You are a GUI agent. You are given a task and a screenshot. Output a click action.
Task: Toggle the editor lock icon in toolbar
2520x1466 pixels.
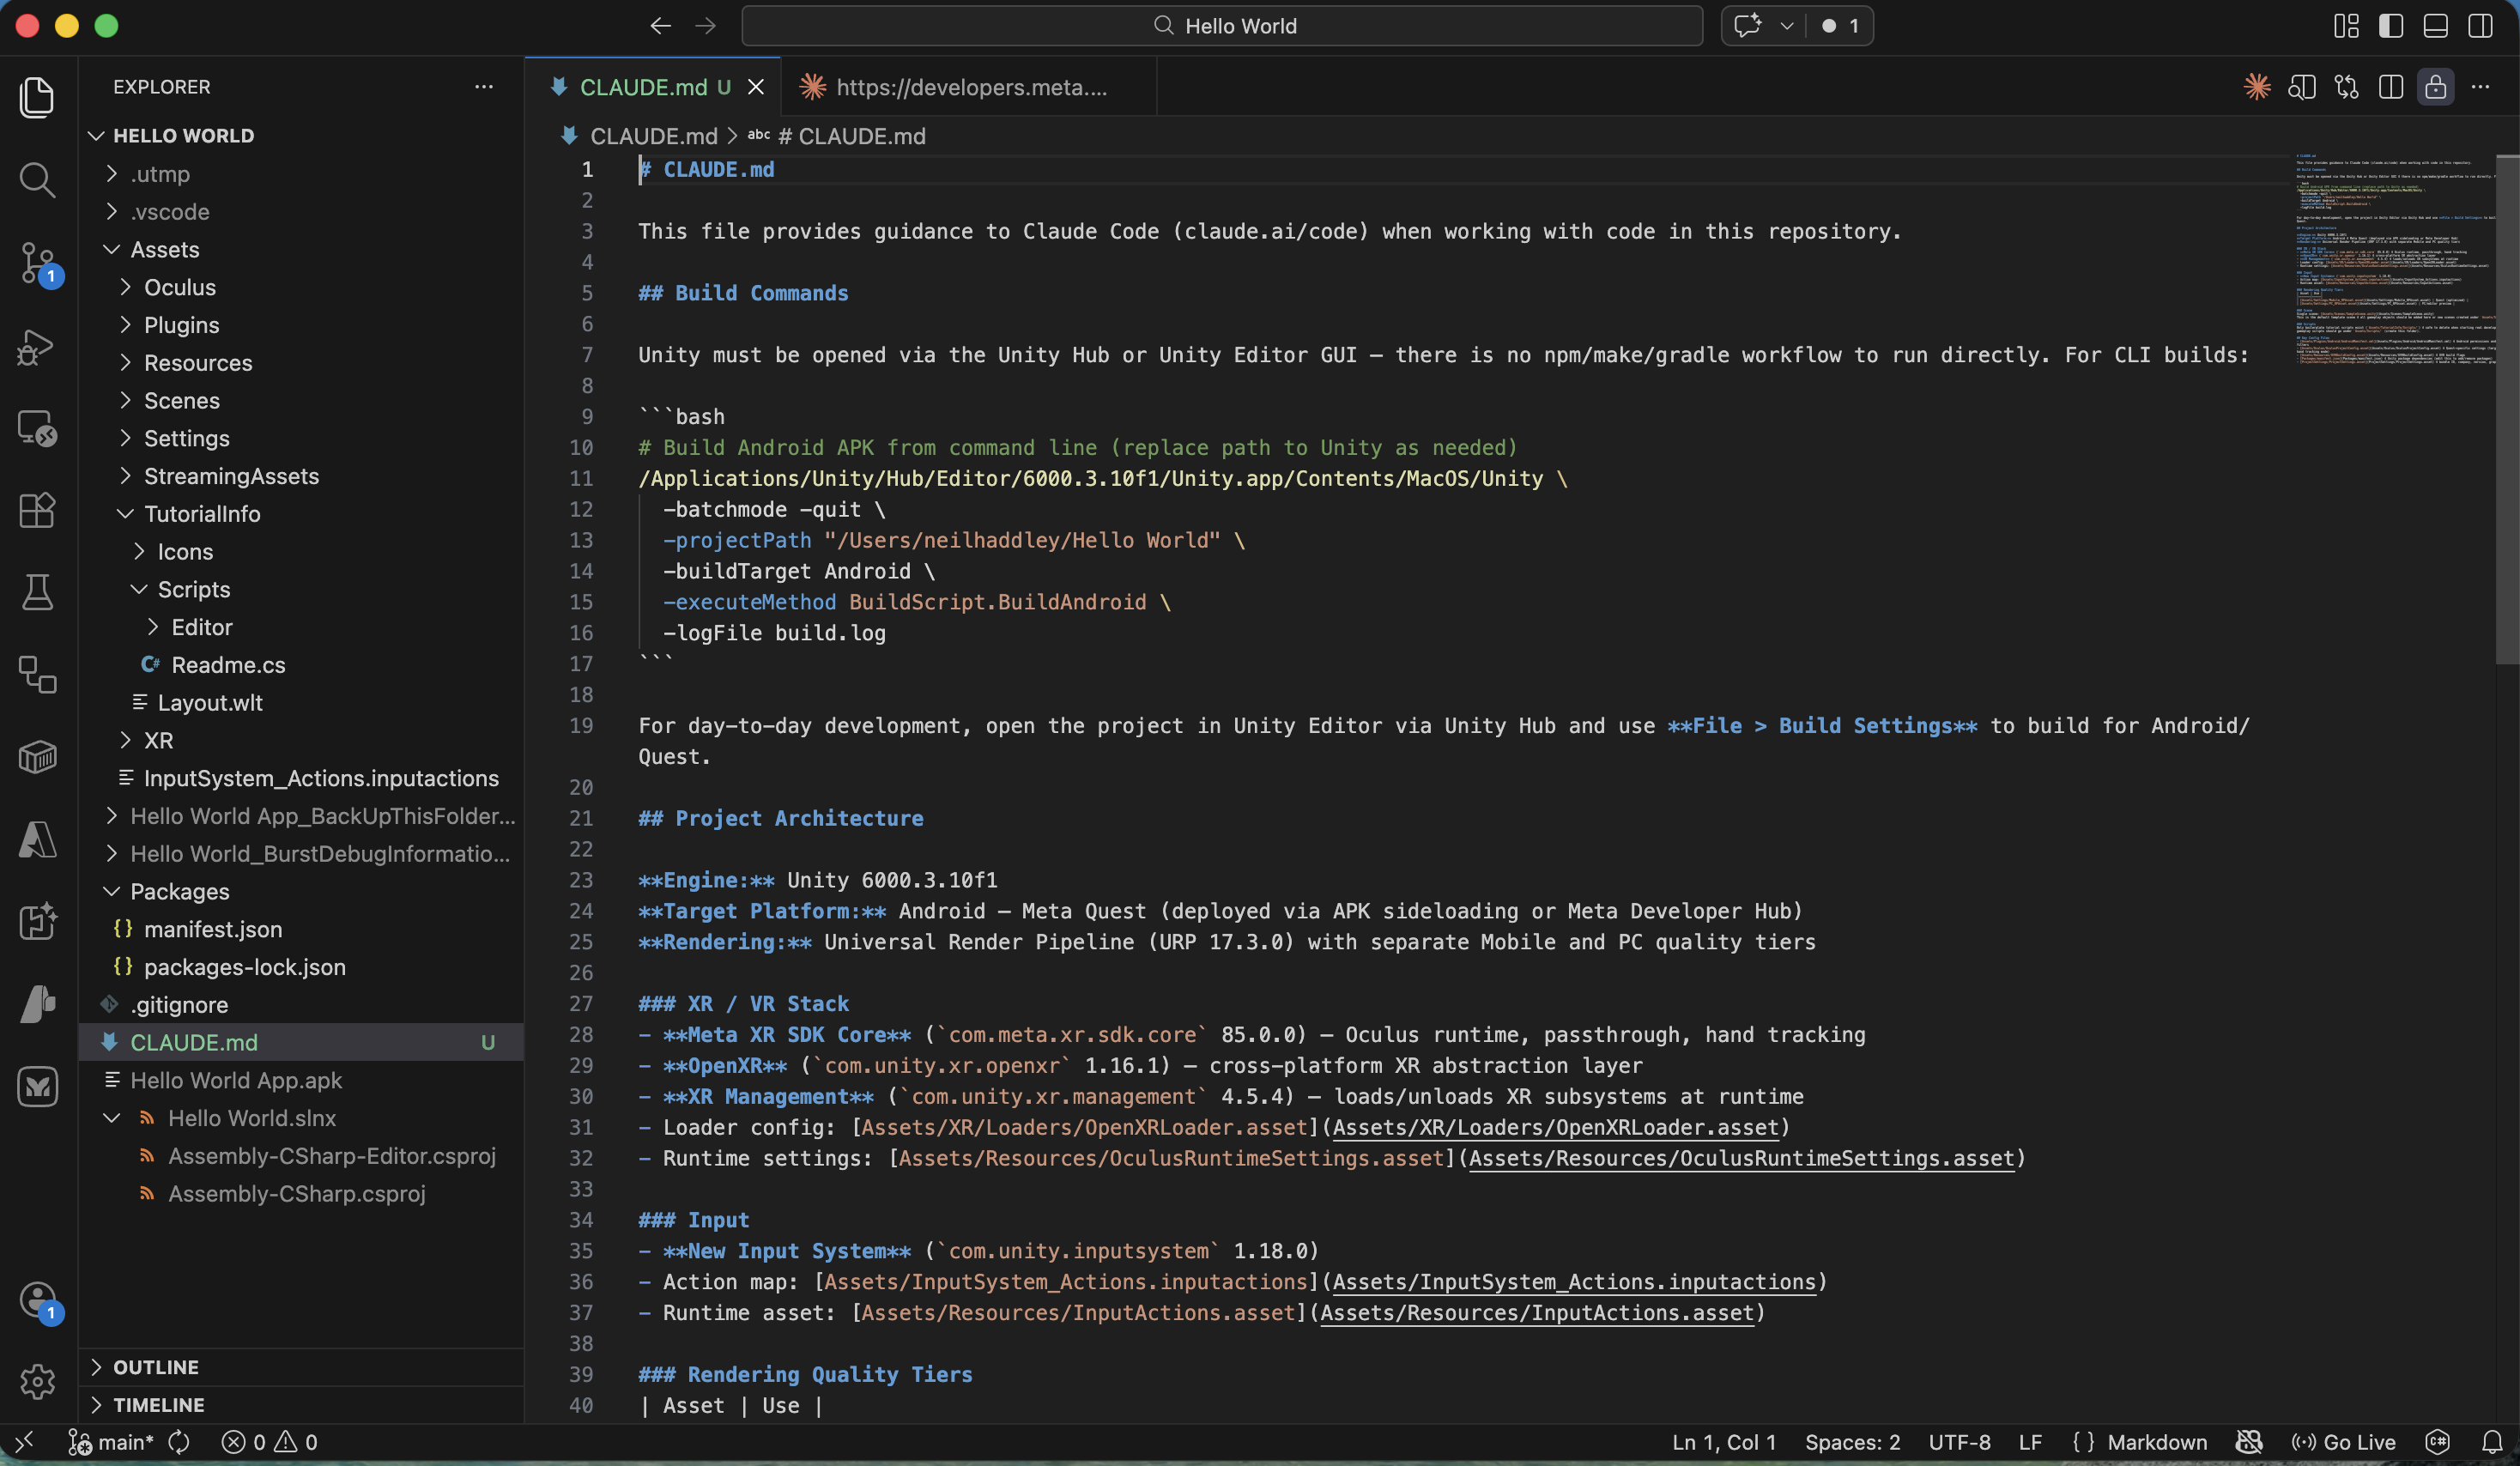tap(2436, 87)
